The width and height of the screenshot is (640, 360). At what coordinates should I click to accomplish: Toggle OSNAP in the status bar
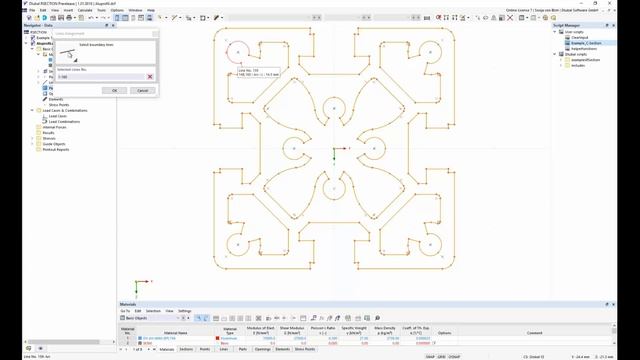coord(454,357)
